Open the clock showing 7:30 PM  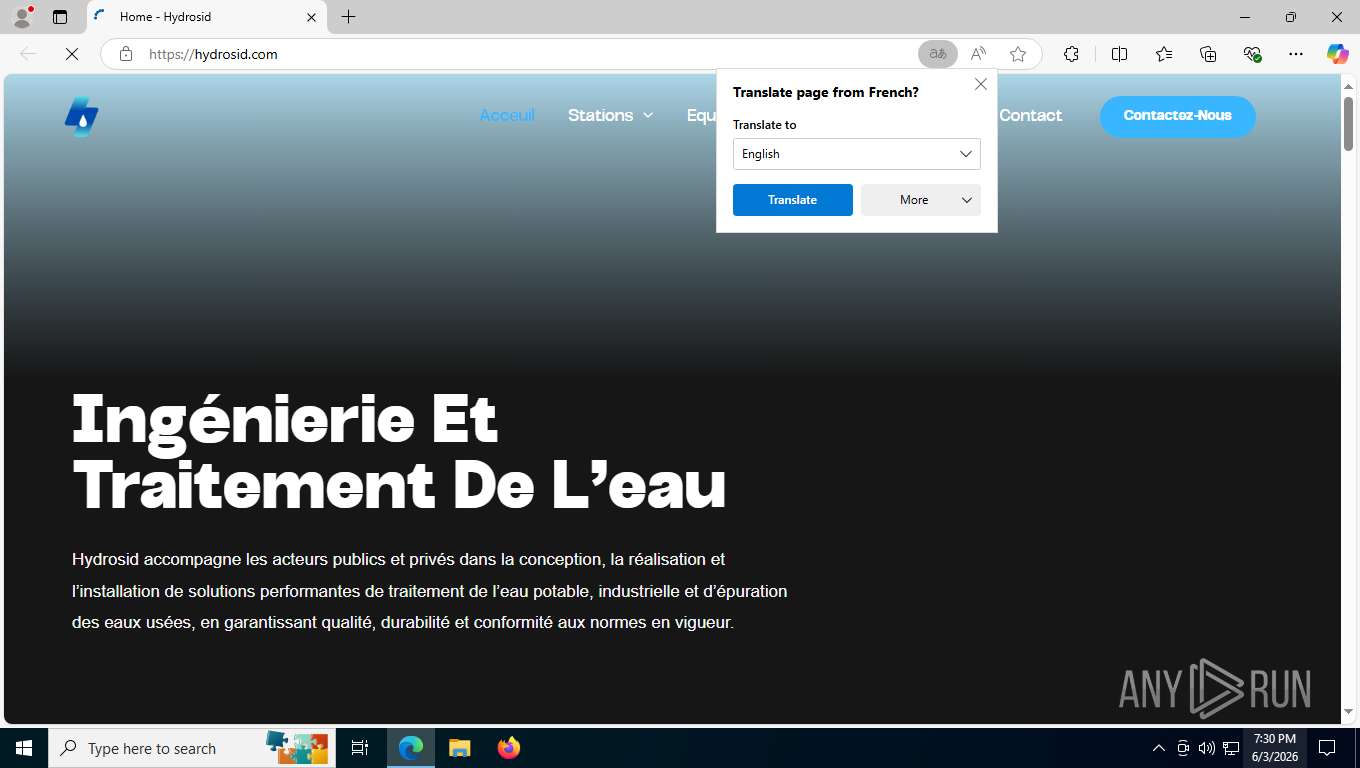[x=1274, y=748]
